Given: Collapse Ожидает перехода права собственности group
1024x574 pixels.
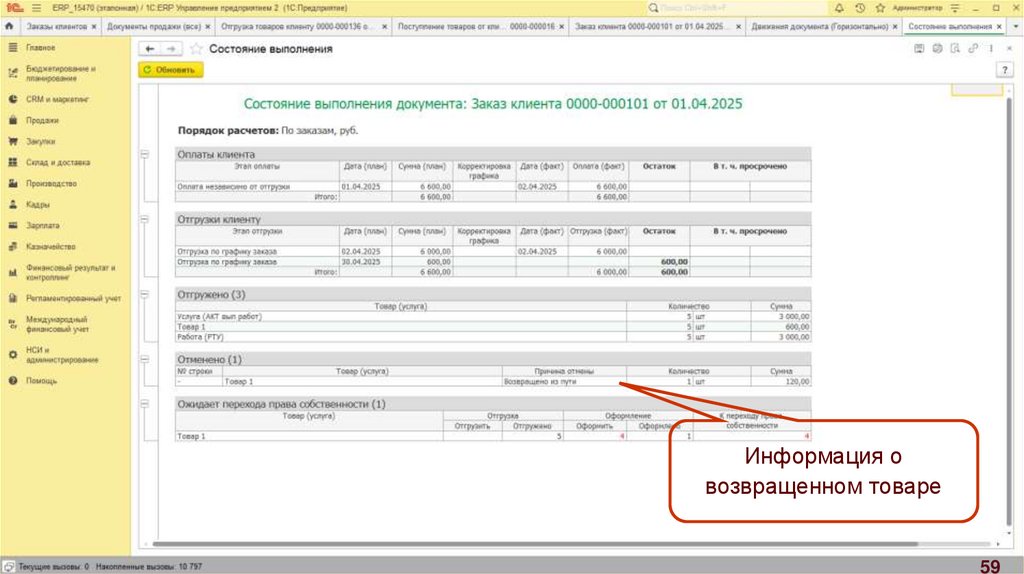Looking at the screenshot, I should pyautogui.click(x=145, y=404).
